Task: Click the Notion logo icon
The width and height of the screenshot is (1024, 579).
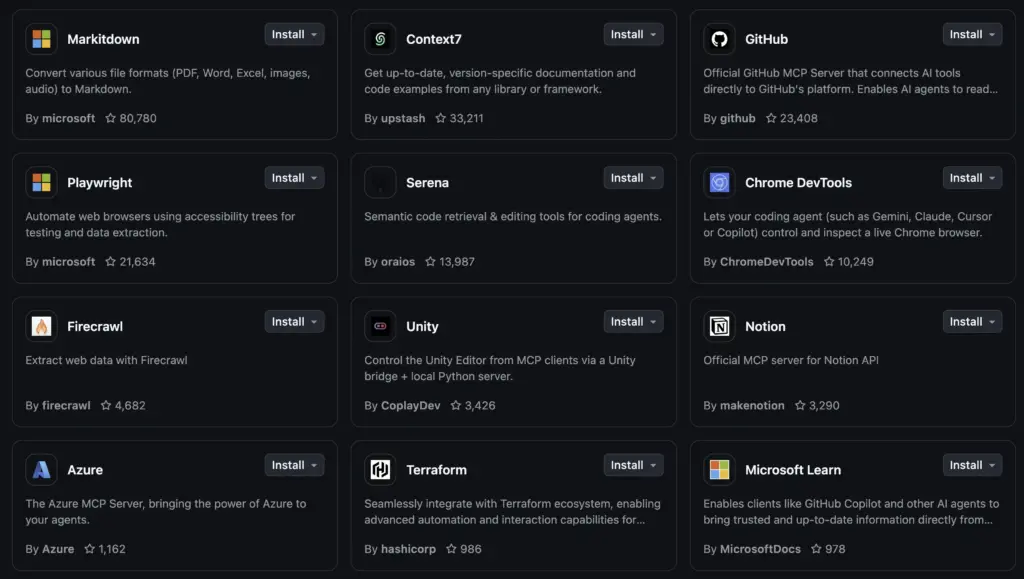Action: pos(719,326)
